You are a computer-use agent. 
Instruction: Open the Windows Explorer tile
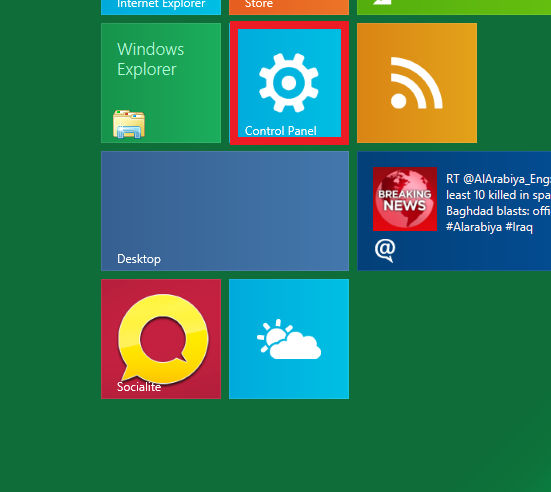tap(161, 83)
